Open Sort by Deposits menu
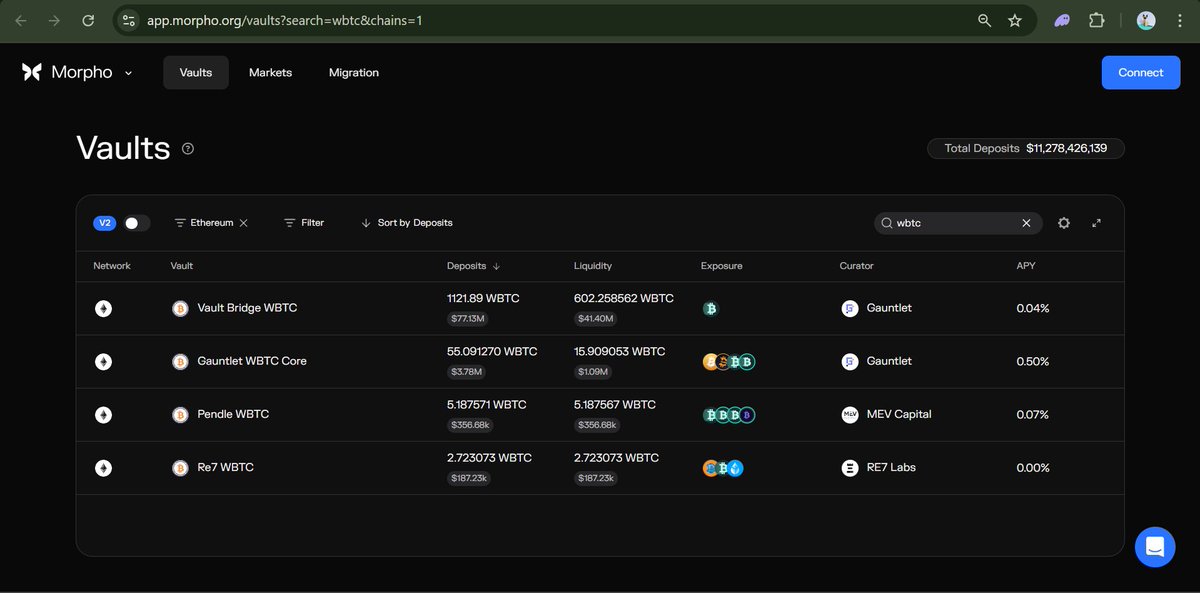This screenshot has height=593, width=1200. (407, 223)
